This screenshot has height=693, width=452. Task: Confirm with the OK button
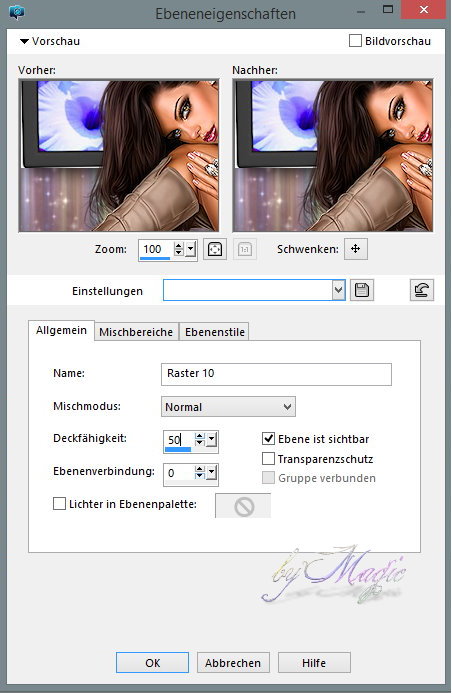152,663
